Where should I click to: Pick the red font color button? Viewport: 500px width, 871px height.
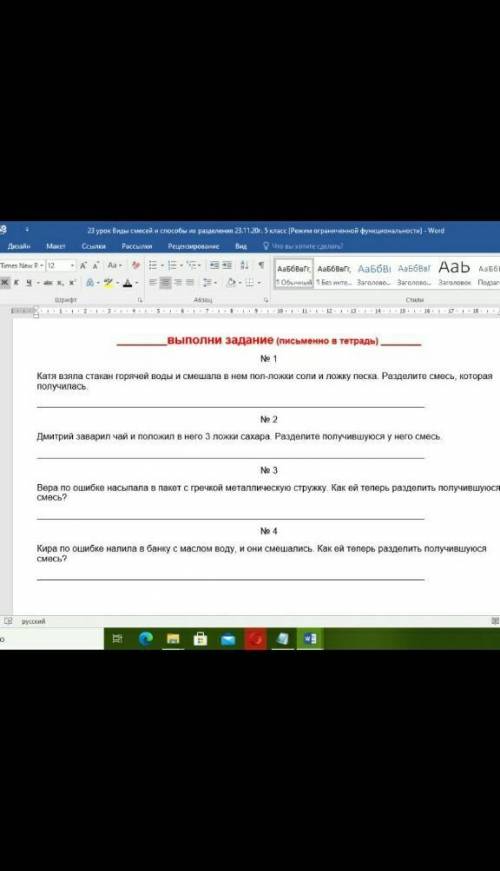click(129, 283)
